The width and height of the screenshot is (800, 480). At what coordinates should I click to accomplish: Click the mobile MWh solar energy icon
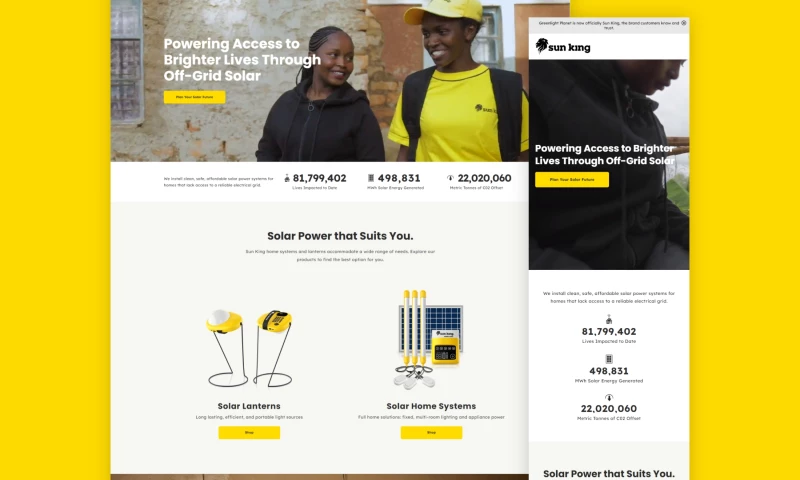click(x=609, y=359)
